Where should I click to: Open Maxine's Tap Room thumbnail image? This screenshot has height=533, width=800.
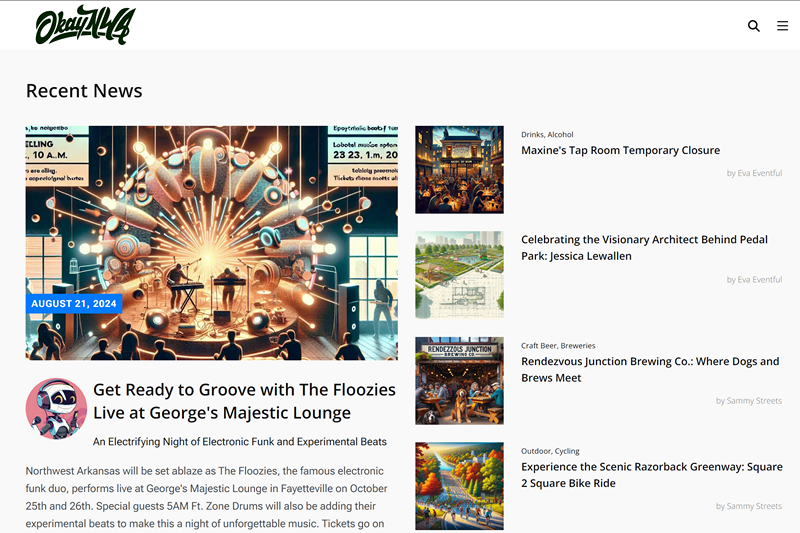459,169
